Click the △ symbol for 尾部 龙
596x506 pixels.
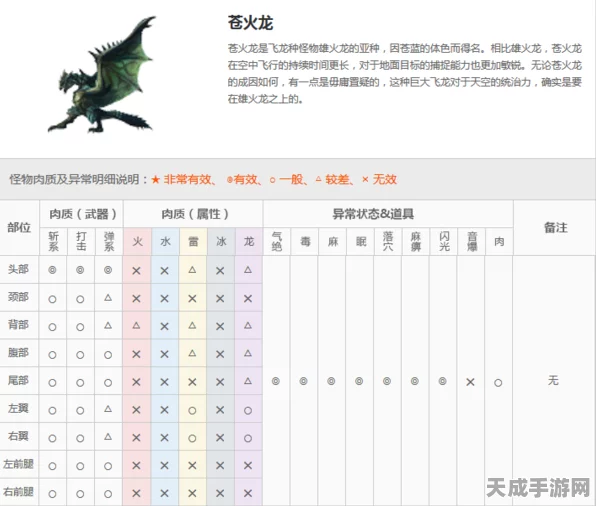(x=248, y=381)
